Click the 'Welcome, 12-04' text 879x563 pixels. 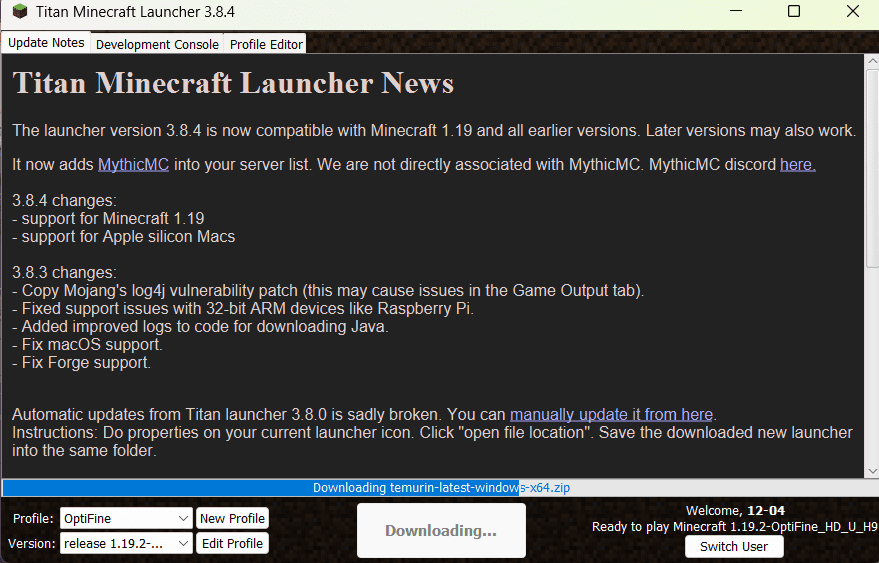coord(735,511)
